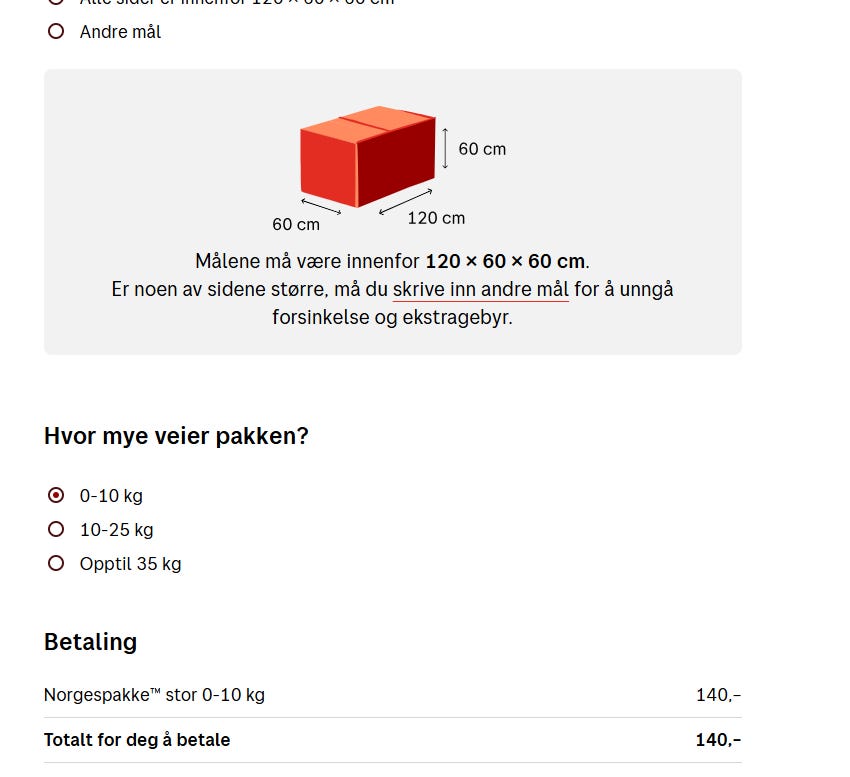Click the bold total amount 140,-
This screenshot has width=850, height=777.
pyautogui.click(x=718, y=740)
